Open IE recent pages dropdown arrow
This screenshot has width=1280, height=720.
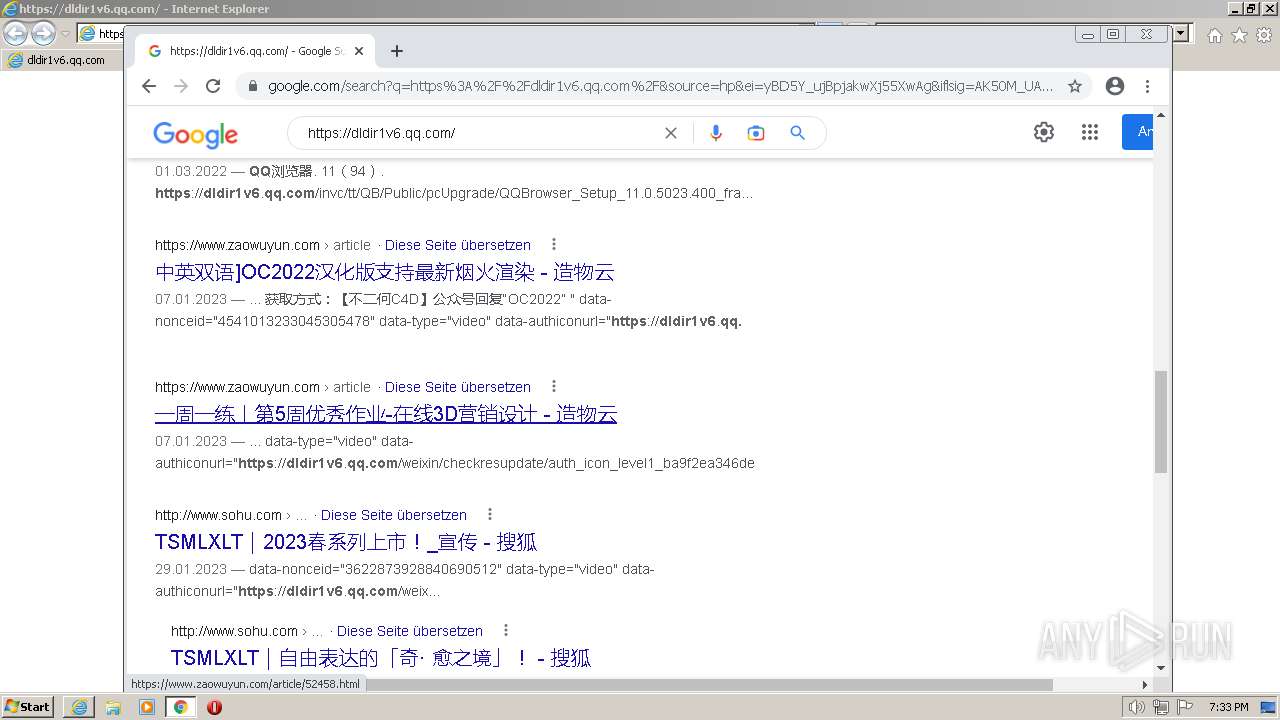click(65, 34)
